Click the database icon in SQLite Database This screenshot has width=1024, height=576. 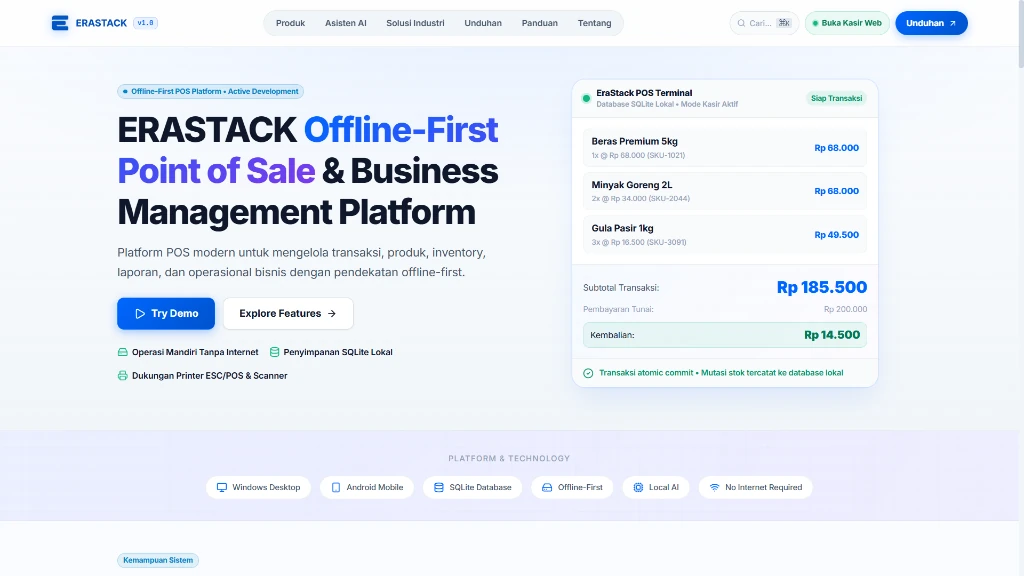pos(439,487)
